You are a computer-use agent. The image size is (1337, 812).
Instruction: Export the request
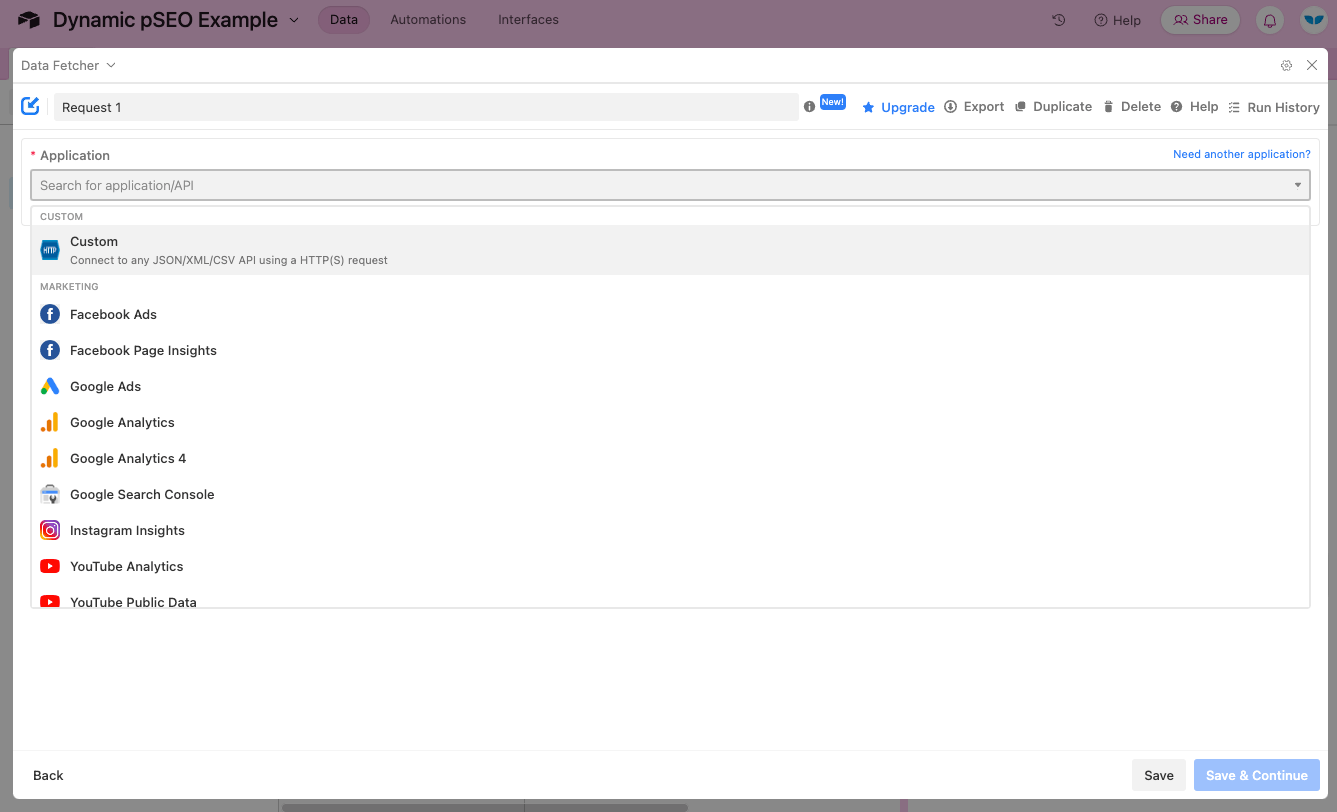coord(974,106)
